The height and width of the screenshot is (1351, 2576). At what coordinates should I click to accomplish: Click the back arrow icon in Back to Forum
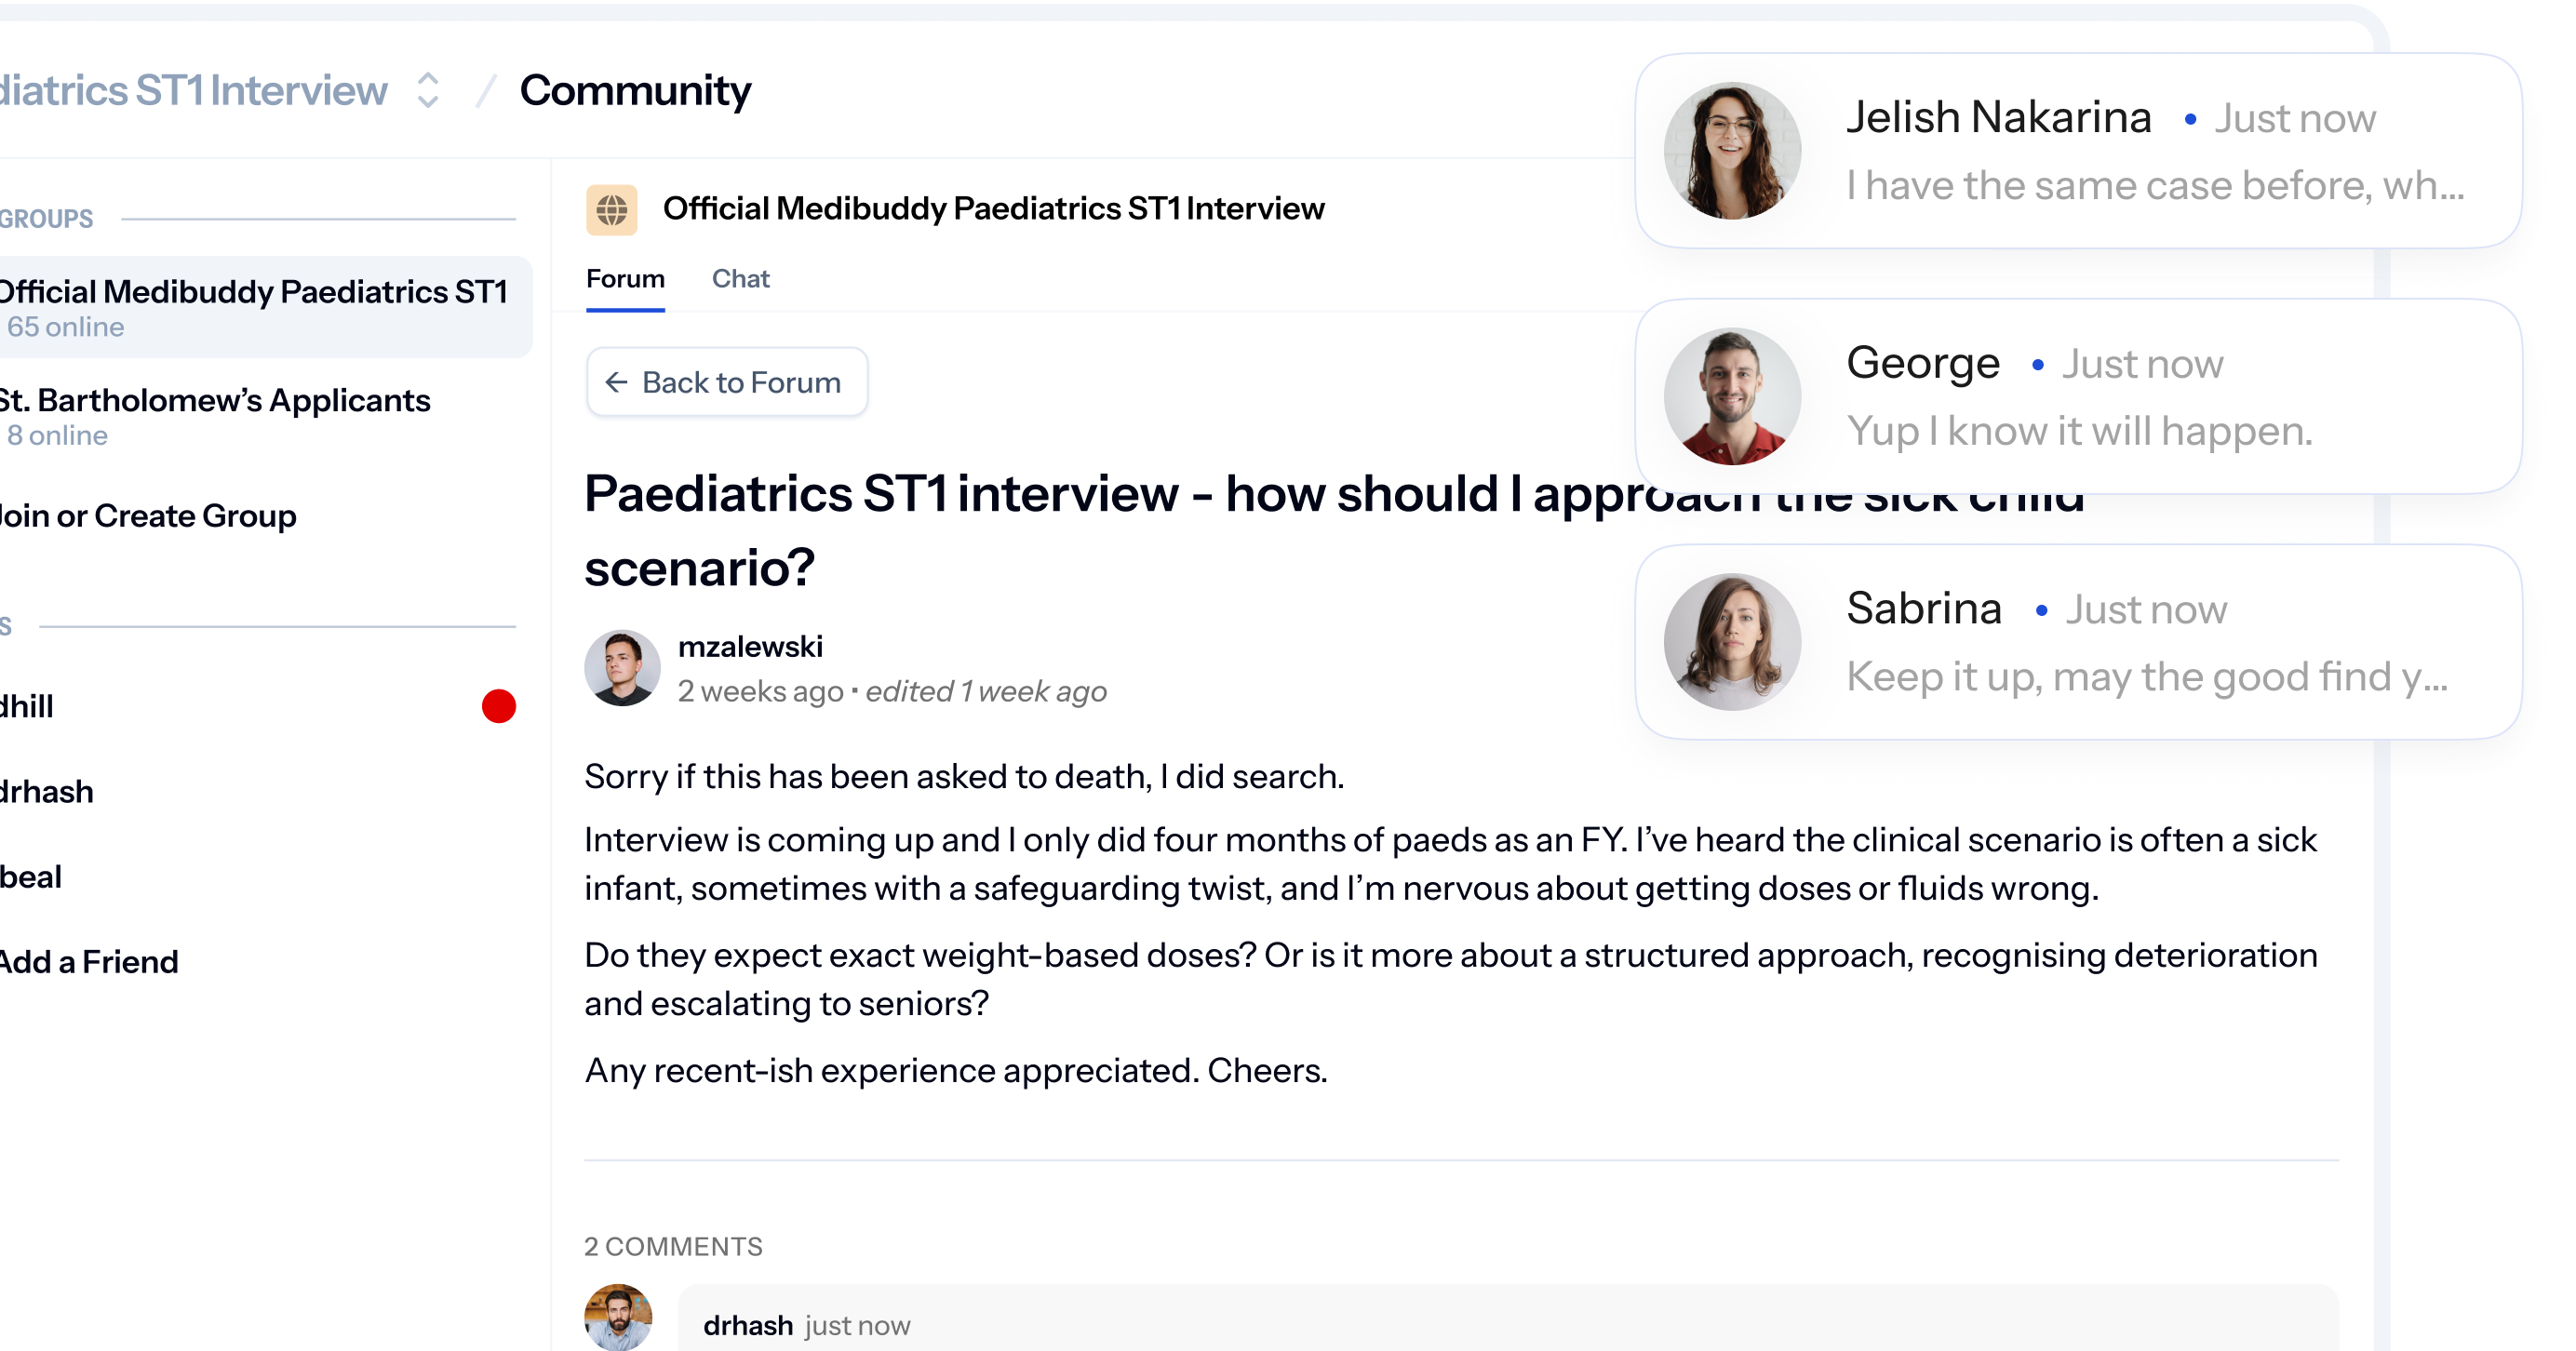pos(616,382)
